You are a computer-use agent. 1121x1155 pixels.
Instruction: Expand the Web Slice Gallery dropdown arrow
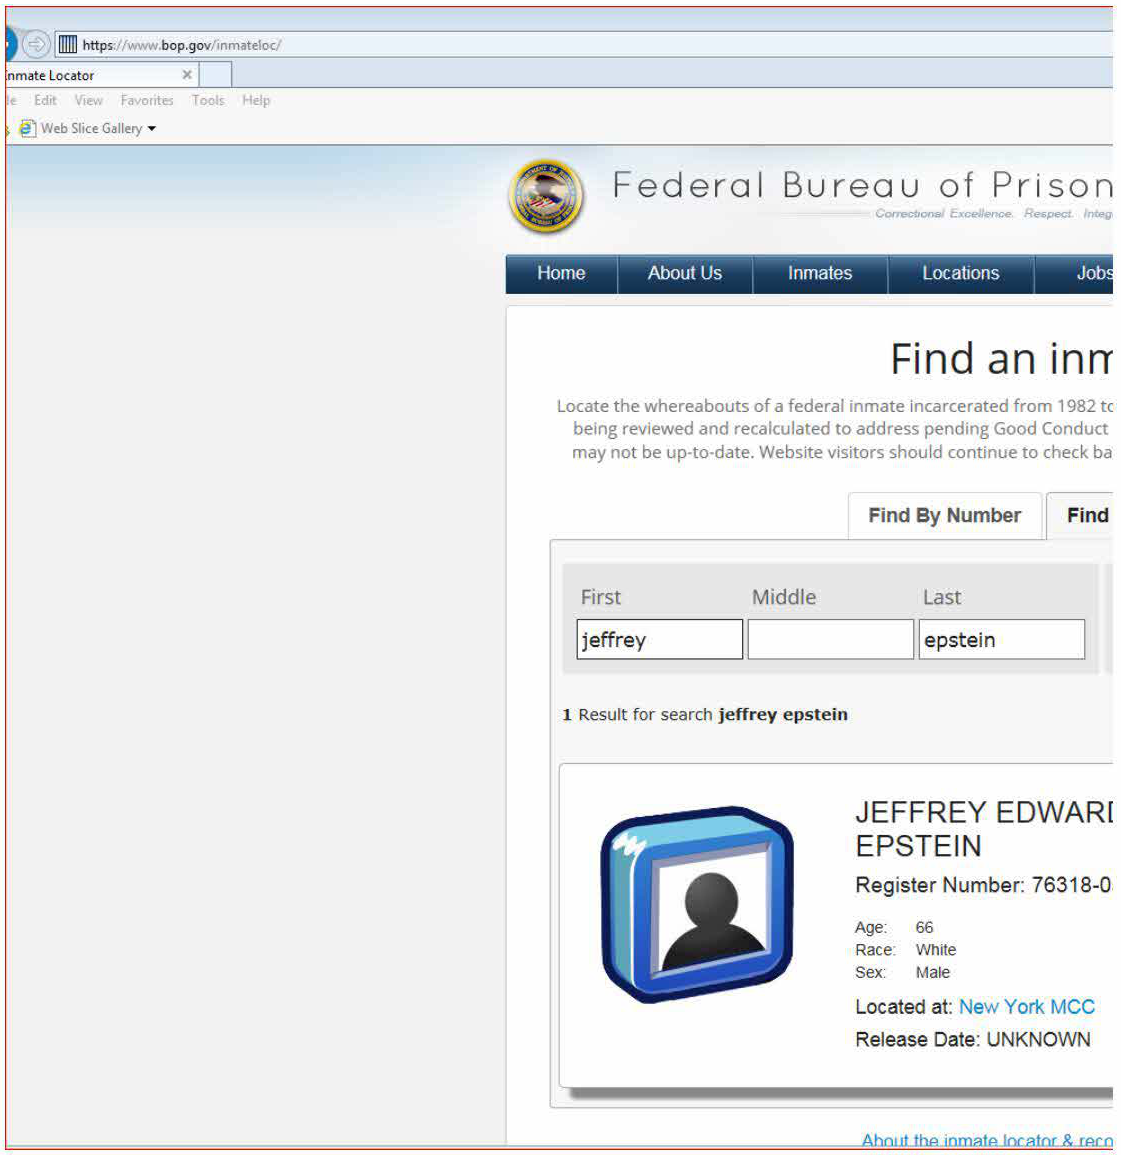click(152, 129)
